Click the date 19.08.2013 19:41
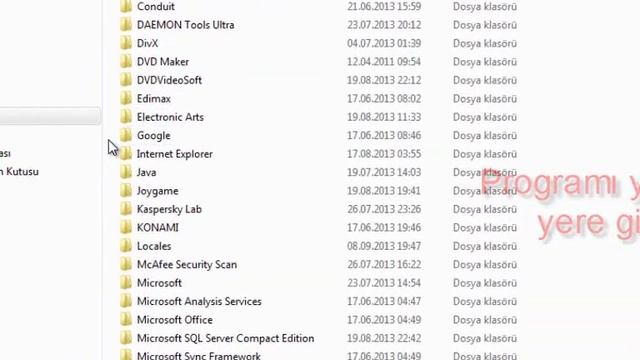The height and width of the screenshot is (360, 640). tap(384, 191)
